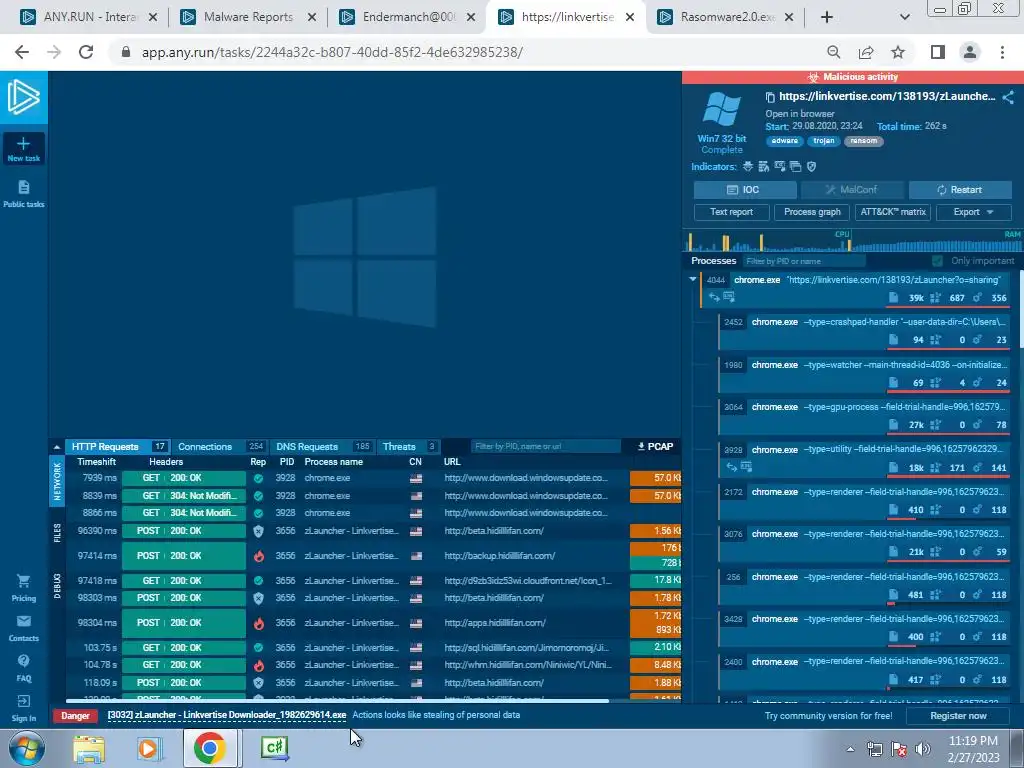1024x768 pixels.
Task: Open Chrome three-dot menu
Action: [1002, 52]
